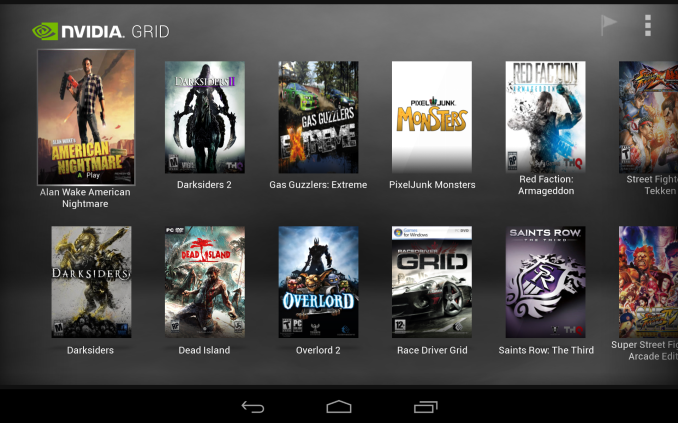The image size is (678, 423).
Task: Select the original Darksiders cover
Action: [x=91, y=282]
